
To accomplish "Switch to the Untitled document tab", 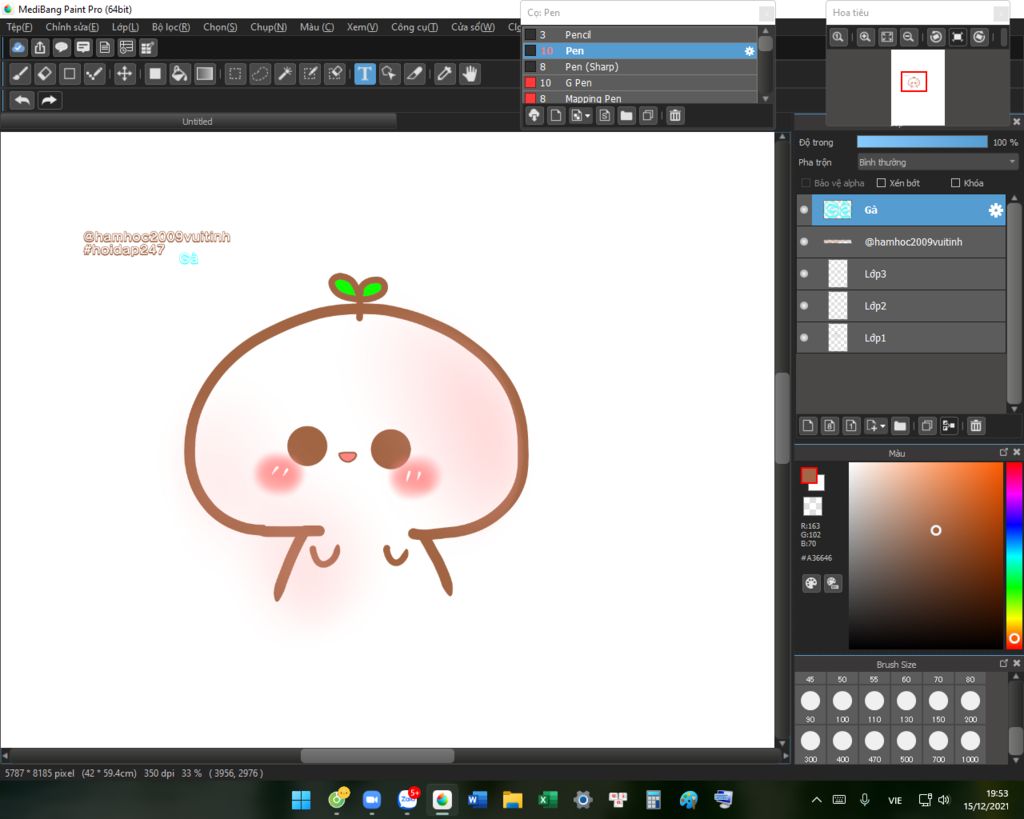I will [x=197, y=121].
